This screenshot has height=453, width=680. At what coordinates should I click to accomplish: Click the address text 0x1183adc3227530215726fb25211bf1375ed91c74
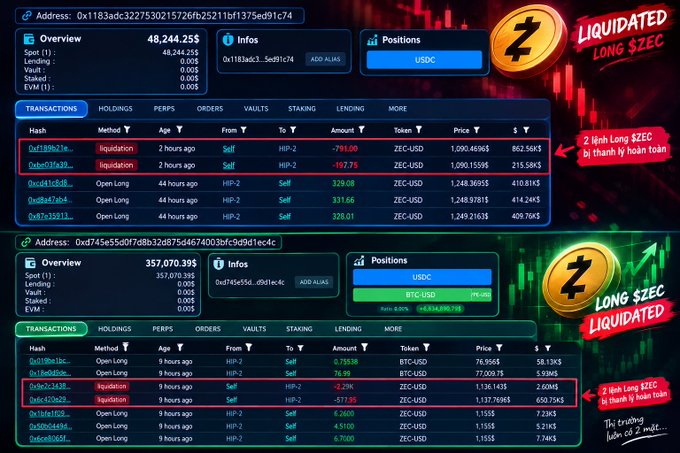[184, 16]
